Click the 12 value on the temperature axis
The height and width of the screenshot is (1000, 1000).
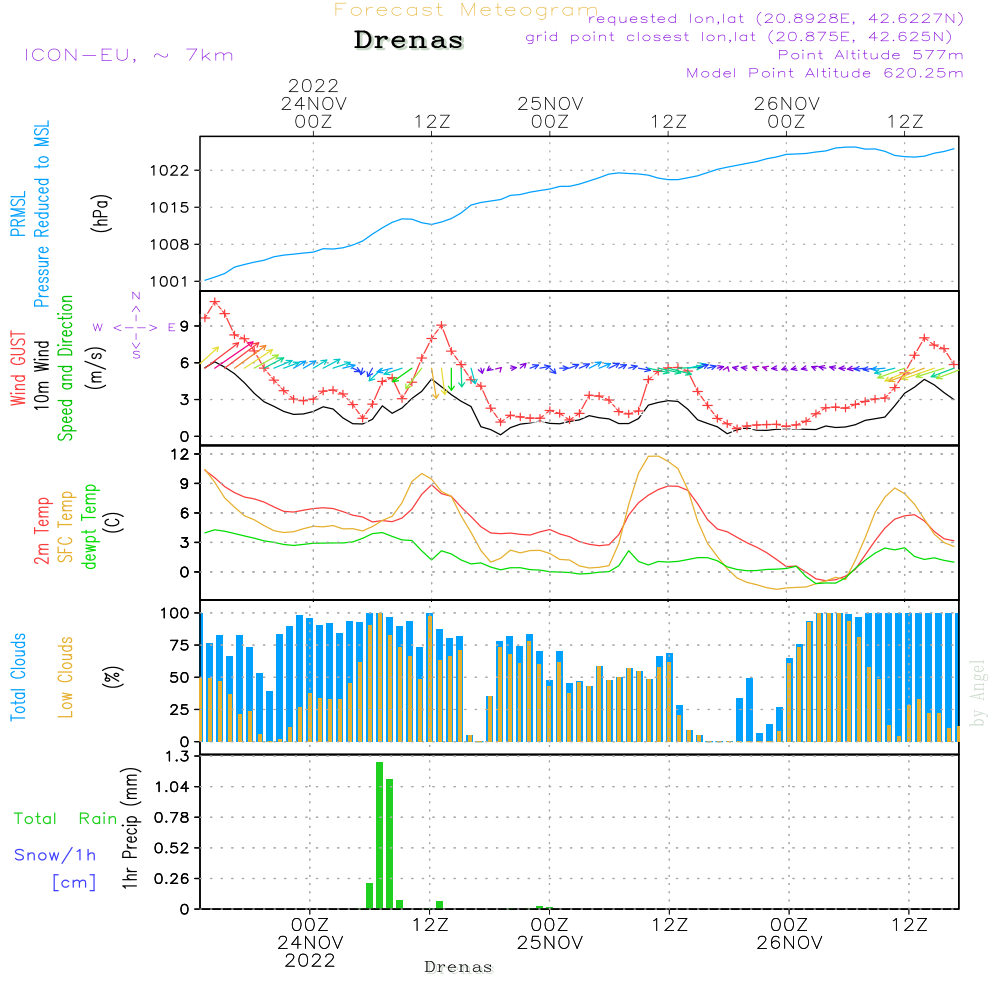181,455
